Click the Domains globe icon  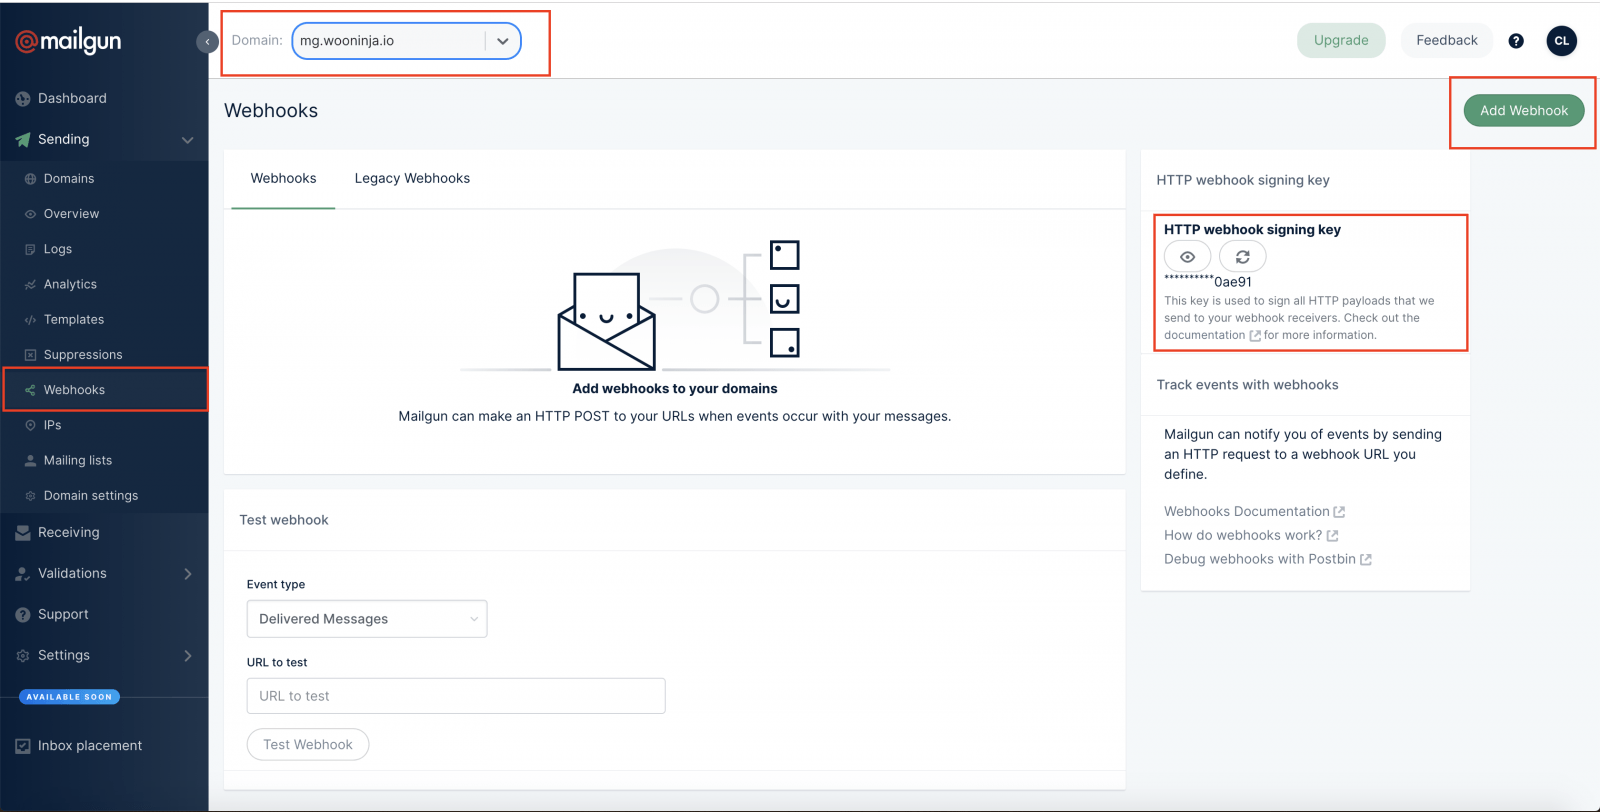coord(30,179)
